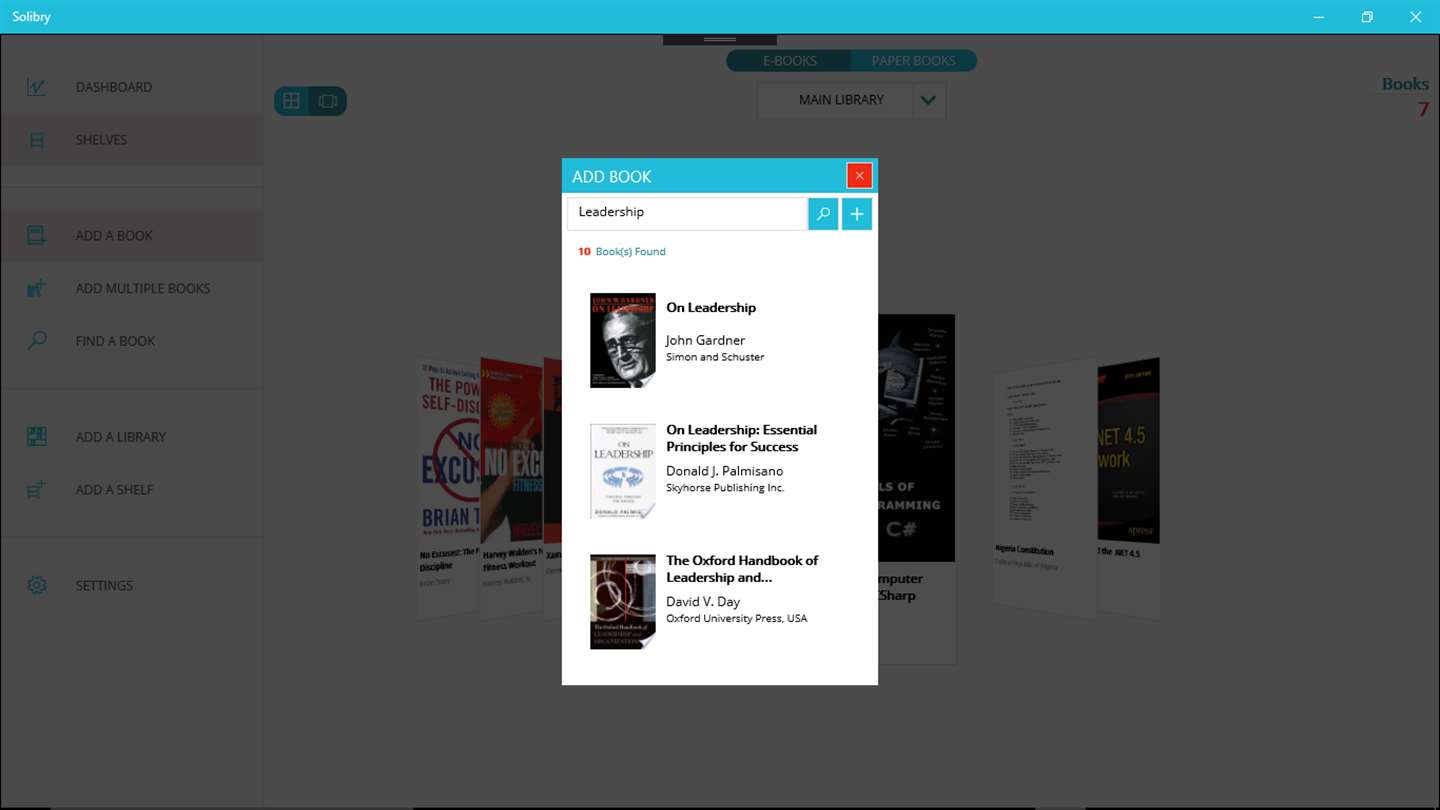Click the No Excuses book cover on shelf
The height and width of the screenshot is (810, 1440).
(450, 452)
